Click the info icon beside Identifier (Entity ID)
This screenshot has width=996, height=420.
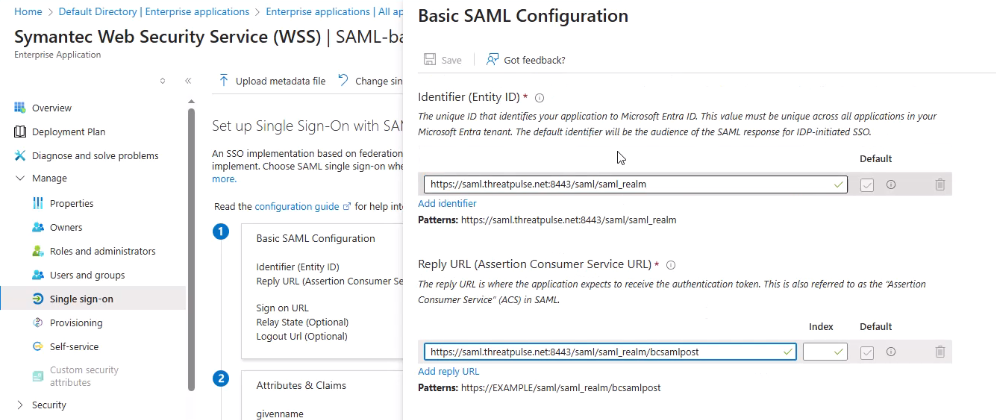(x=539, y=98)
